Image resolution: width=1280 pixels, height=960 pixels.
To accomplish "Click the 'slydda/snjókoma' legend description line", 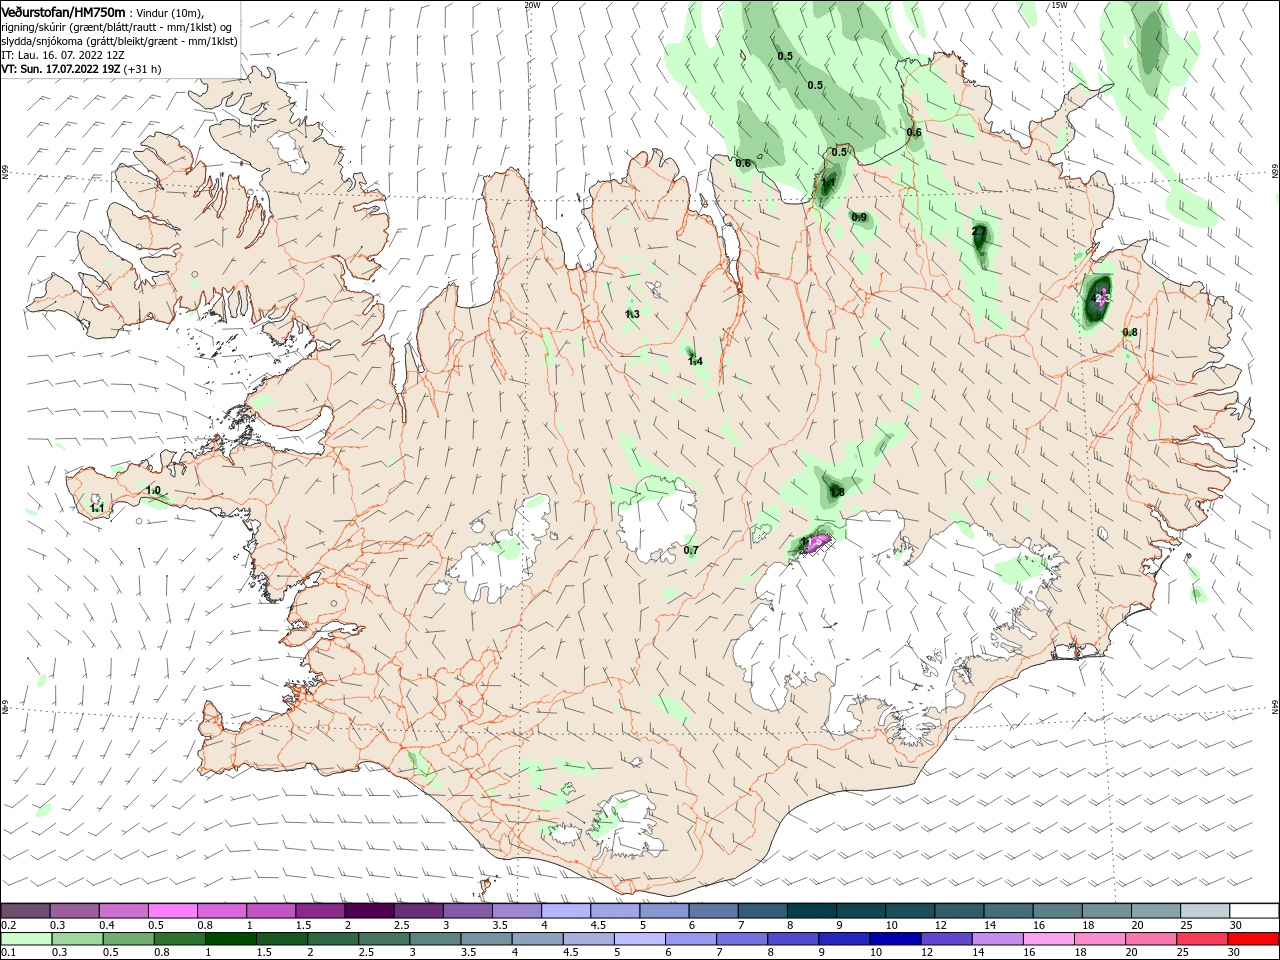I will [x=120, y=41].
